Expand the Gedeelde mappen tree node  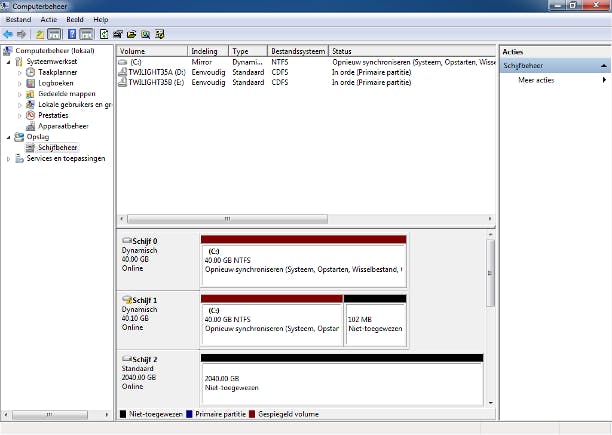coord(20,94)
